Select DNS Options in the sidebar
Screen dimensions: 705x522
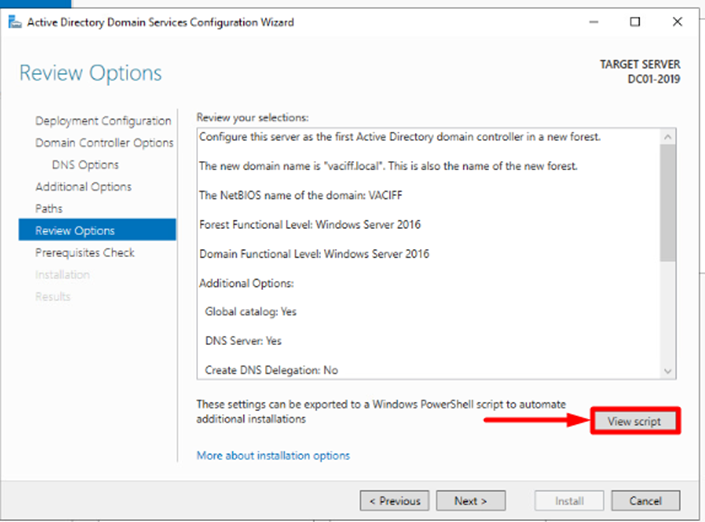point(85,165)
